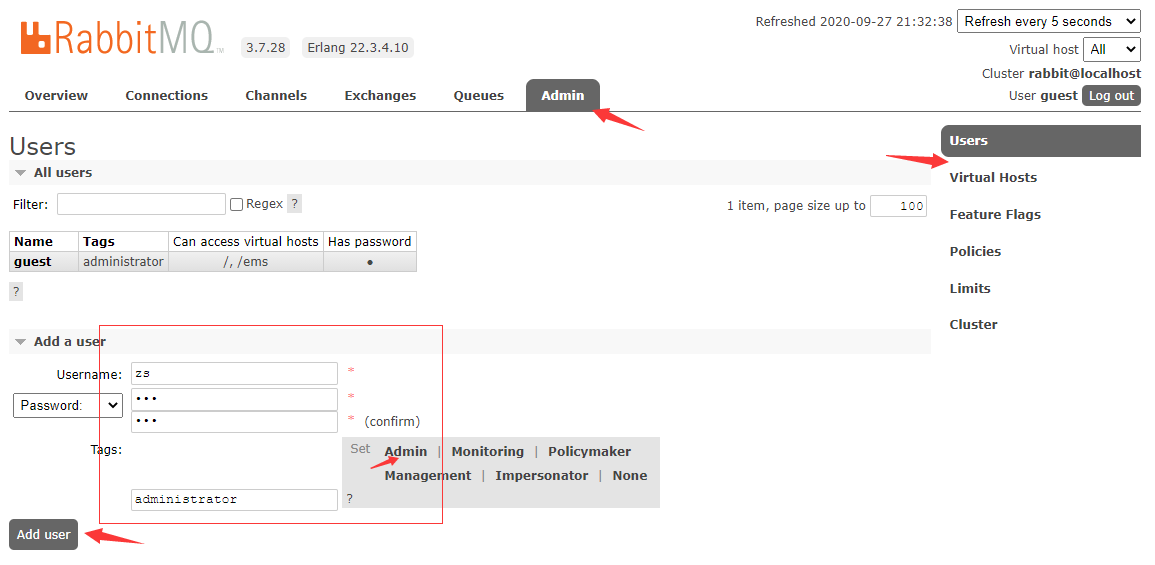
Task: Open the guest user entry
Action: [x=33, y=262]
